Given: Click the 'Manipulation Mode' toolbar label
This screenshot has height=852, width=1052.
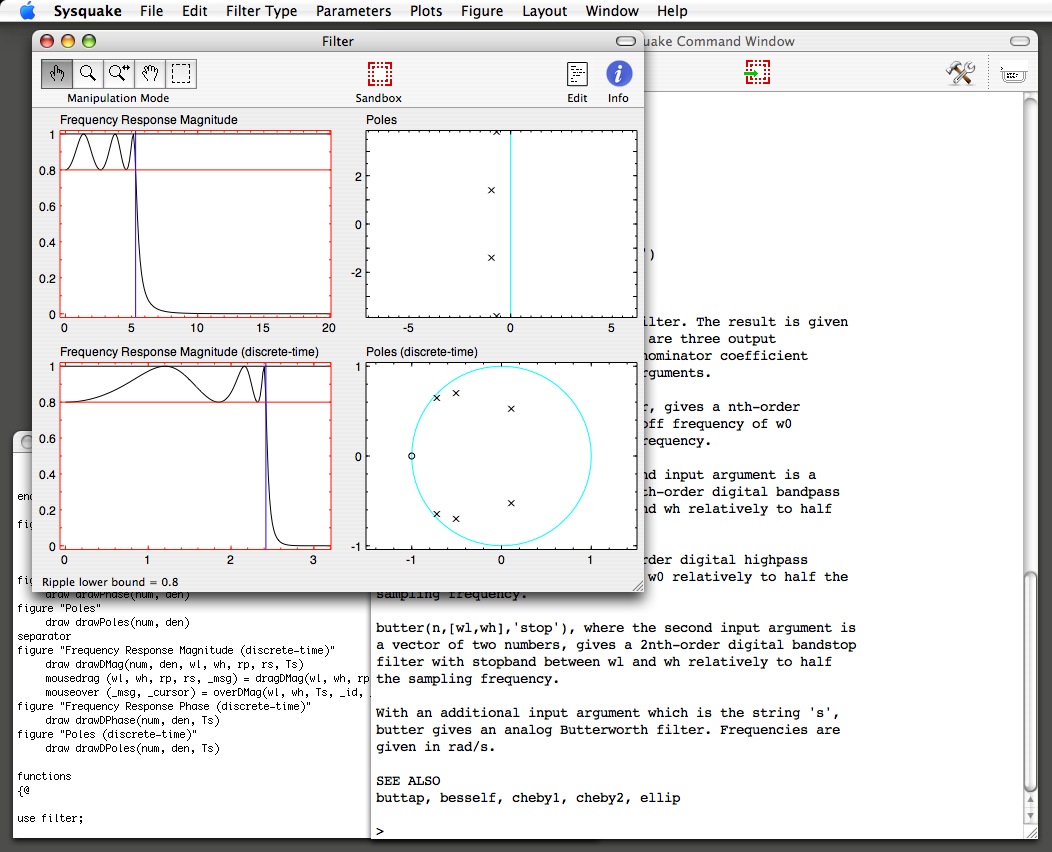Looking at the screenshot, I should tap(118, 98).
